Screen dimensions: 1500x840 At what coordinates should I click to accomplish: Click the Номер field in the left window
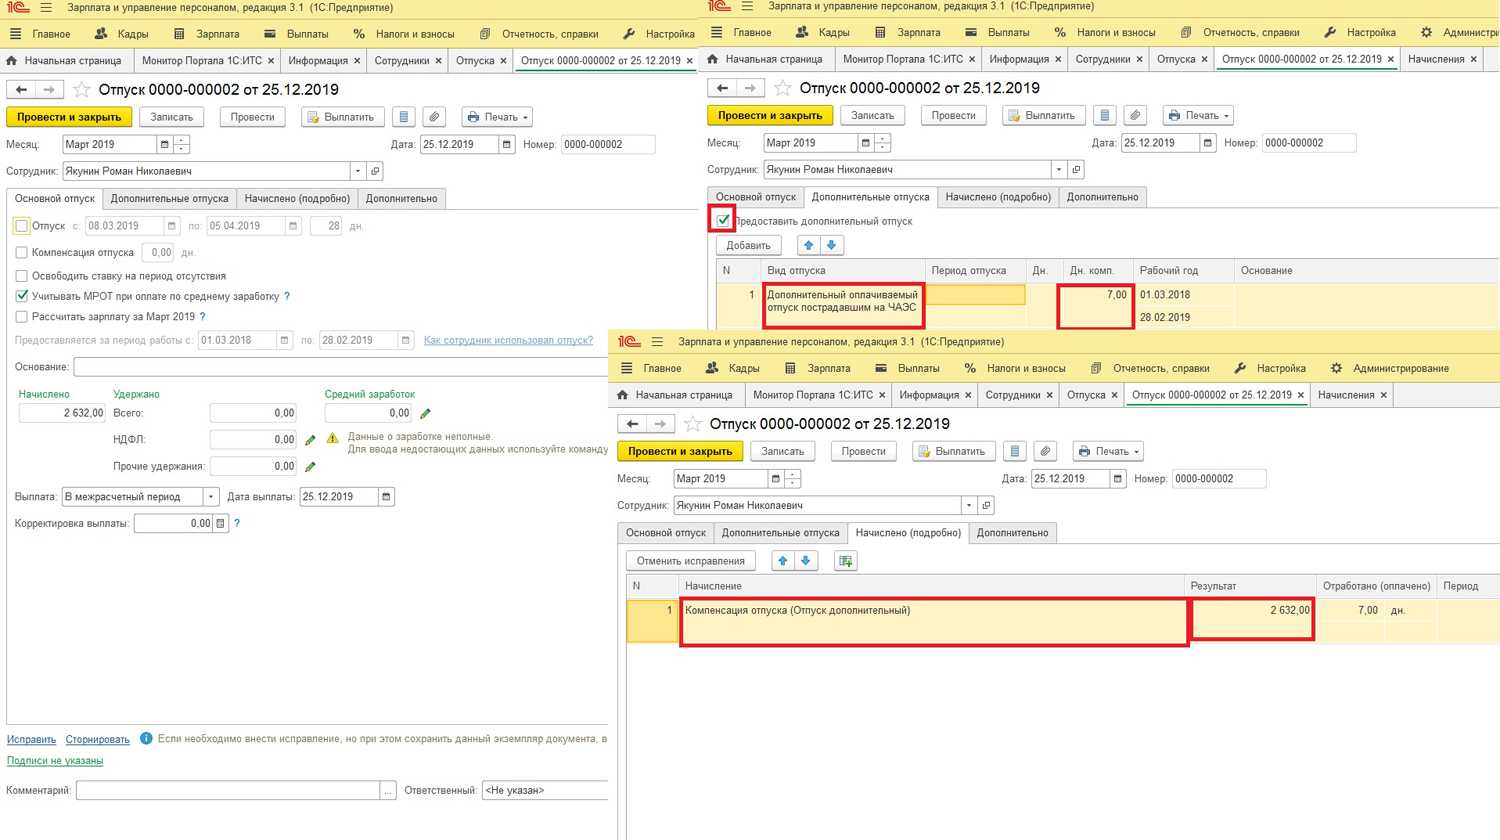coord(608,145)
